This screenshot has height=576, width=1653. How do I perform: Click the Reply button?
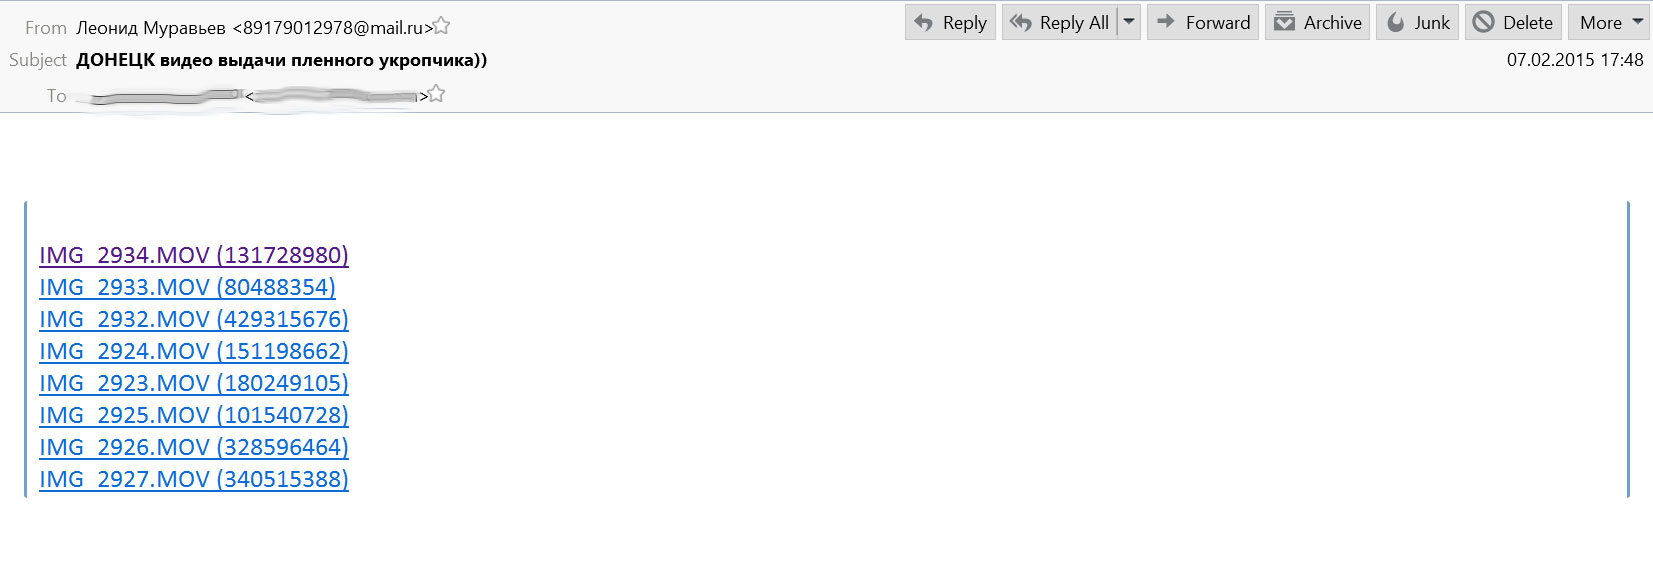click(950, 23)
